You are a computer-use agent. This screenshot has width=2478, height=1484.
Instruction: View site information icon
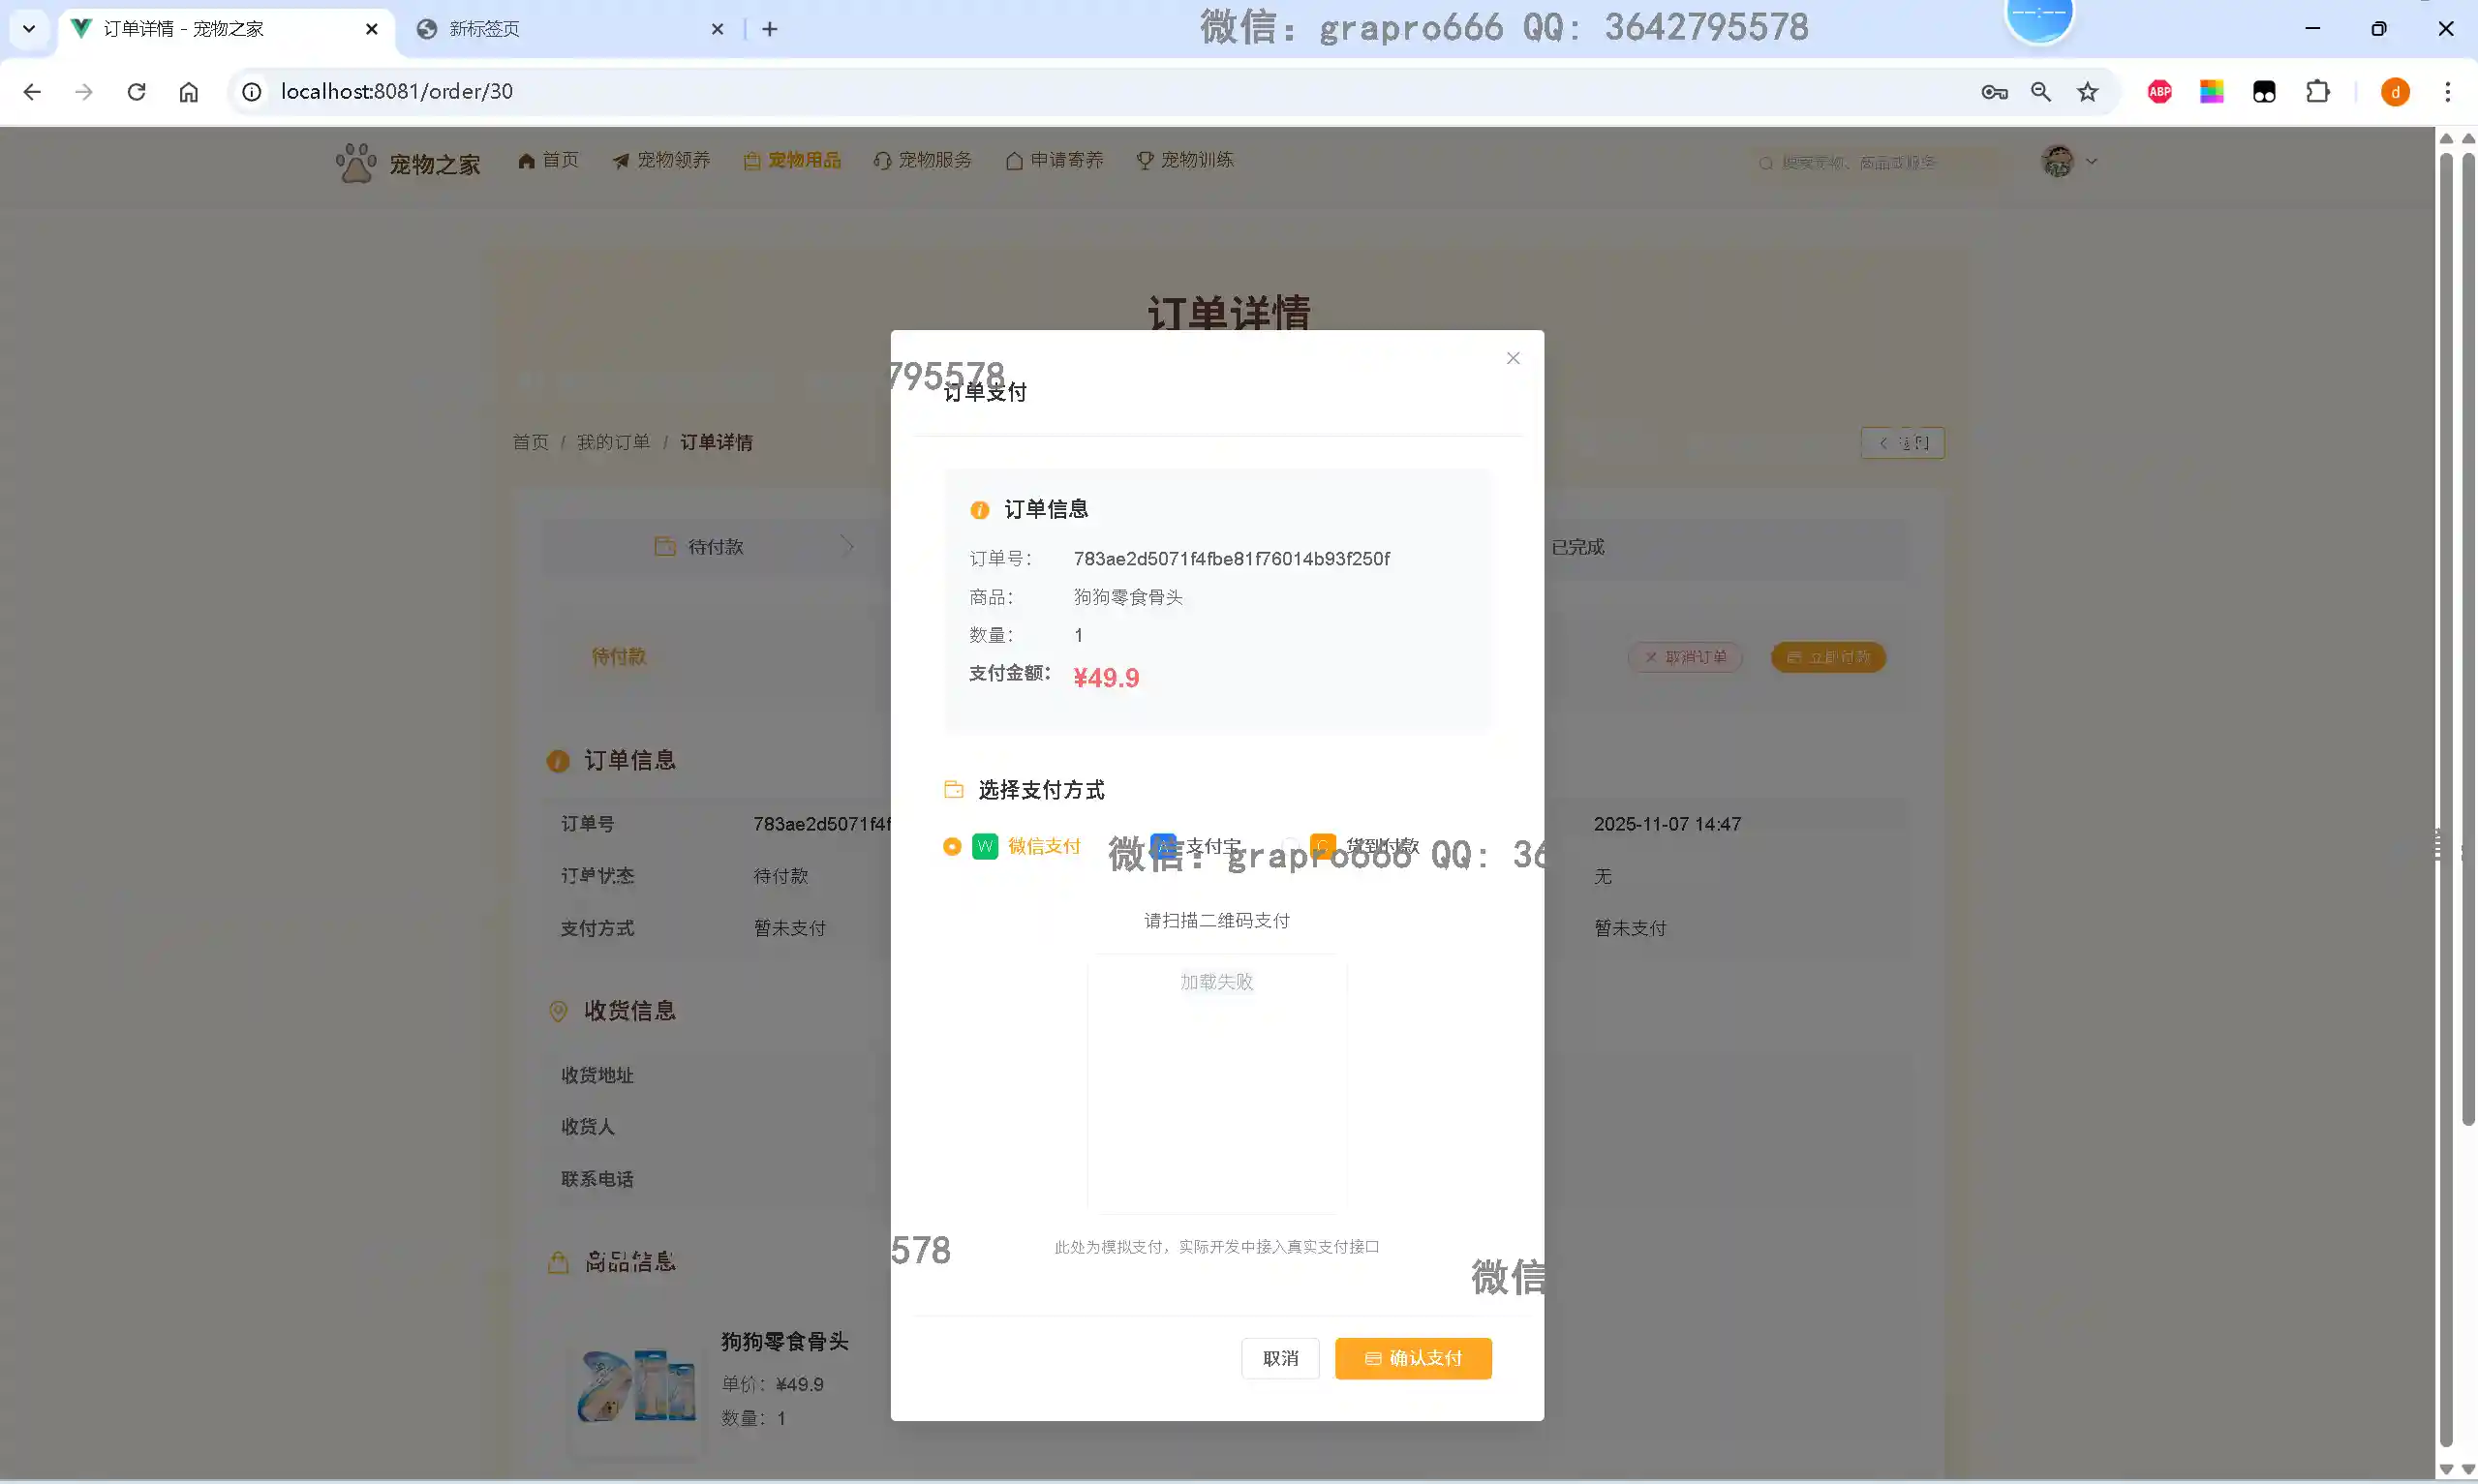click(x=252, y=92)
